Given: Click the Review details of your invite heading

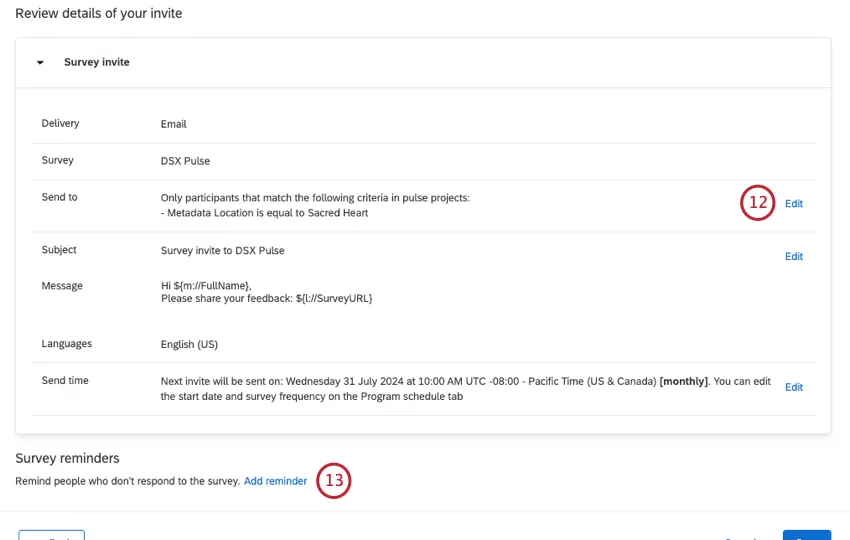Looking at the screenshot, I should click(98, 14).
